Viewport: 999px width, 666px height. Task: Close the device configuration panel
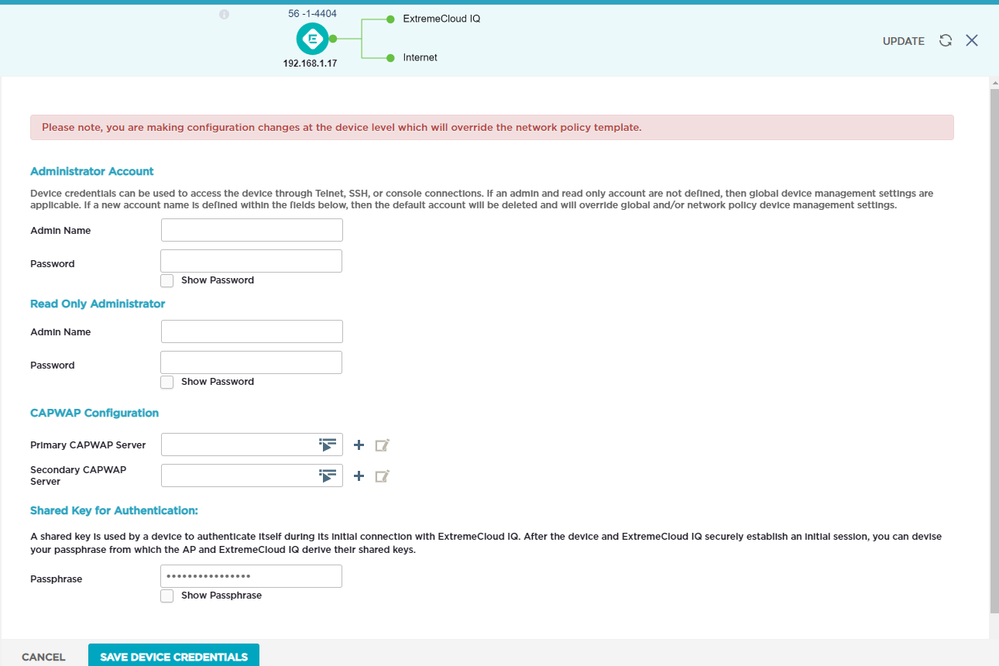coord(972,41)
